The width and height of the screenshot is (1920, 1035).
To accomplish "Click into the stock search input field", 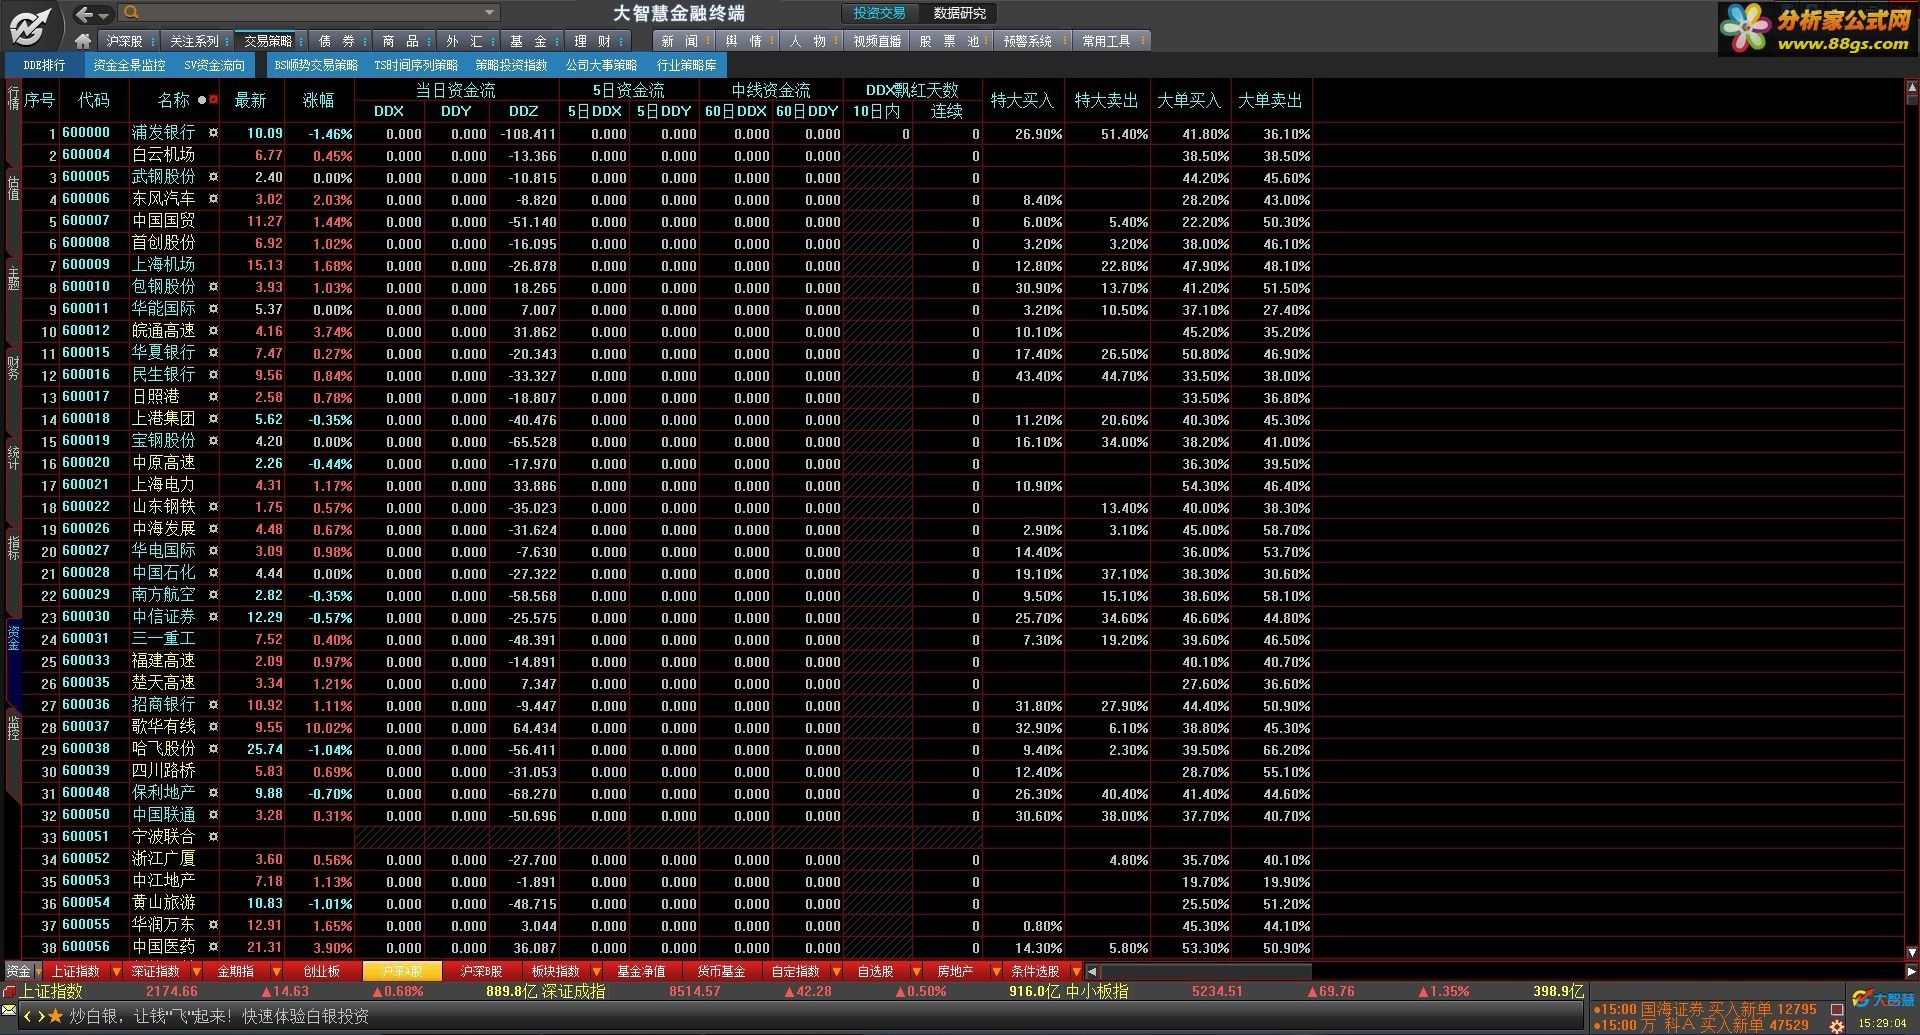I will [x=310, y=13].
